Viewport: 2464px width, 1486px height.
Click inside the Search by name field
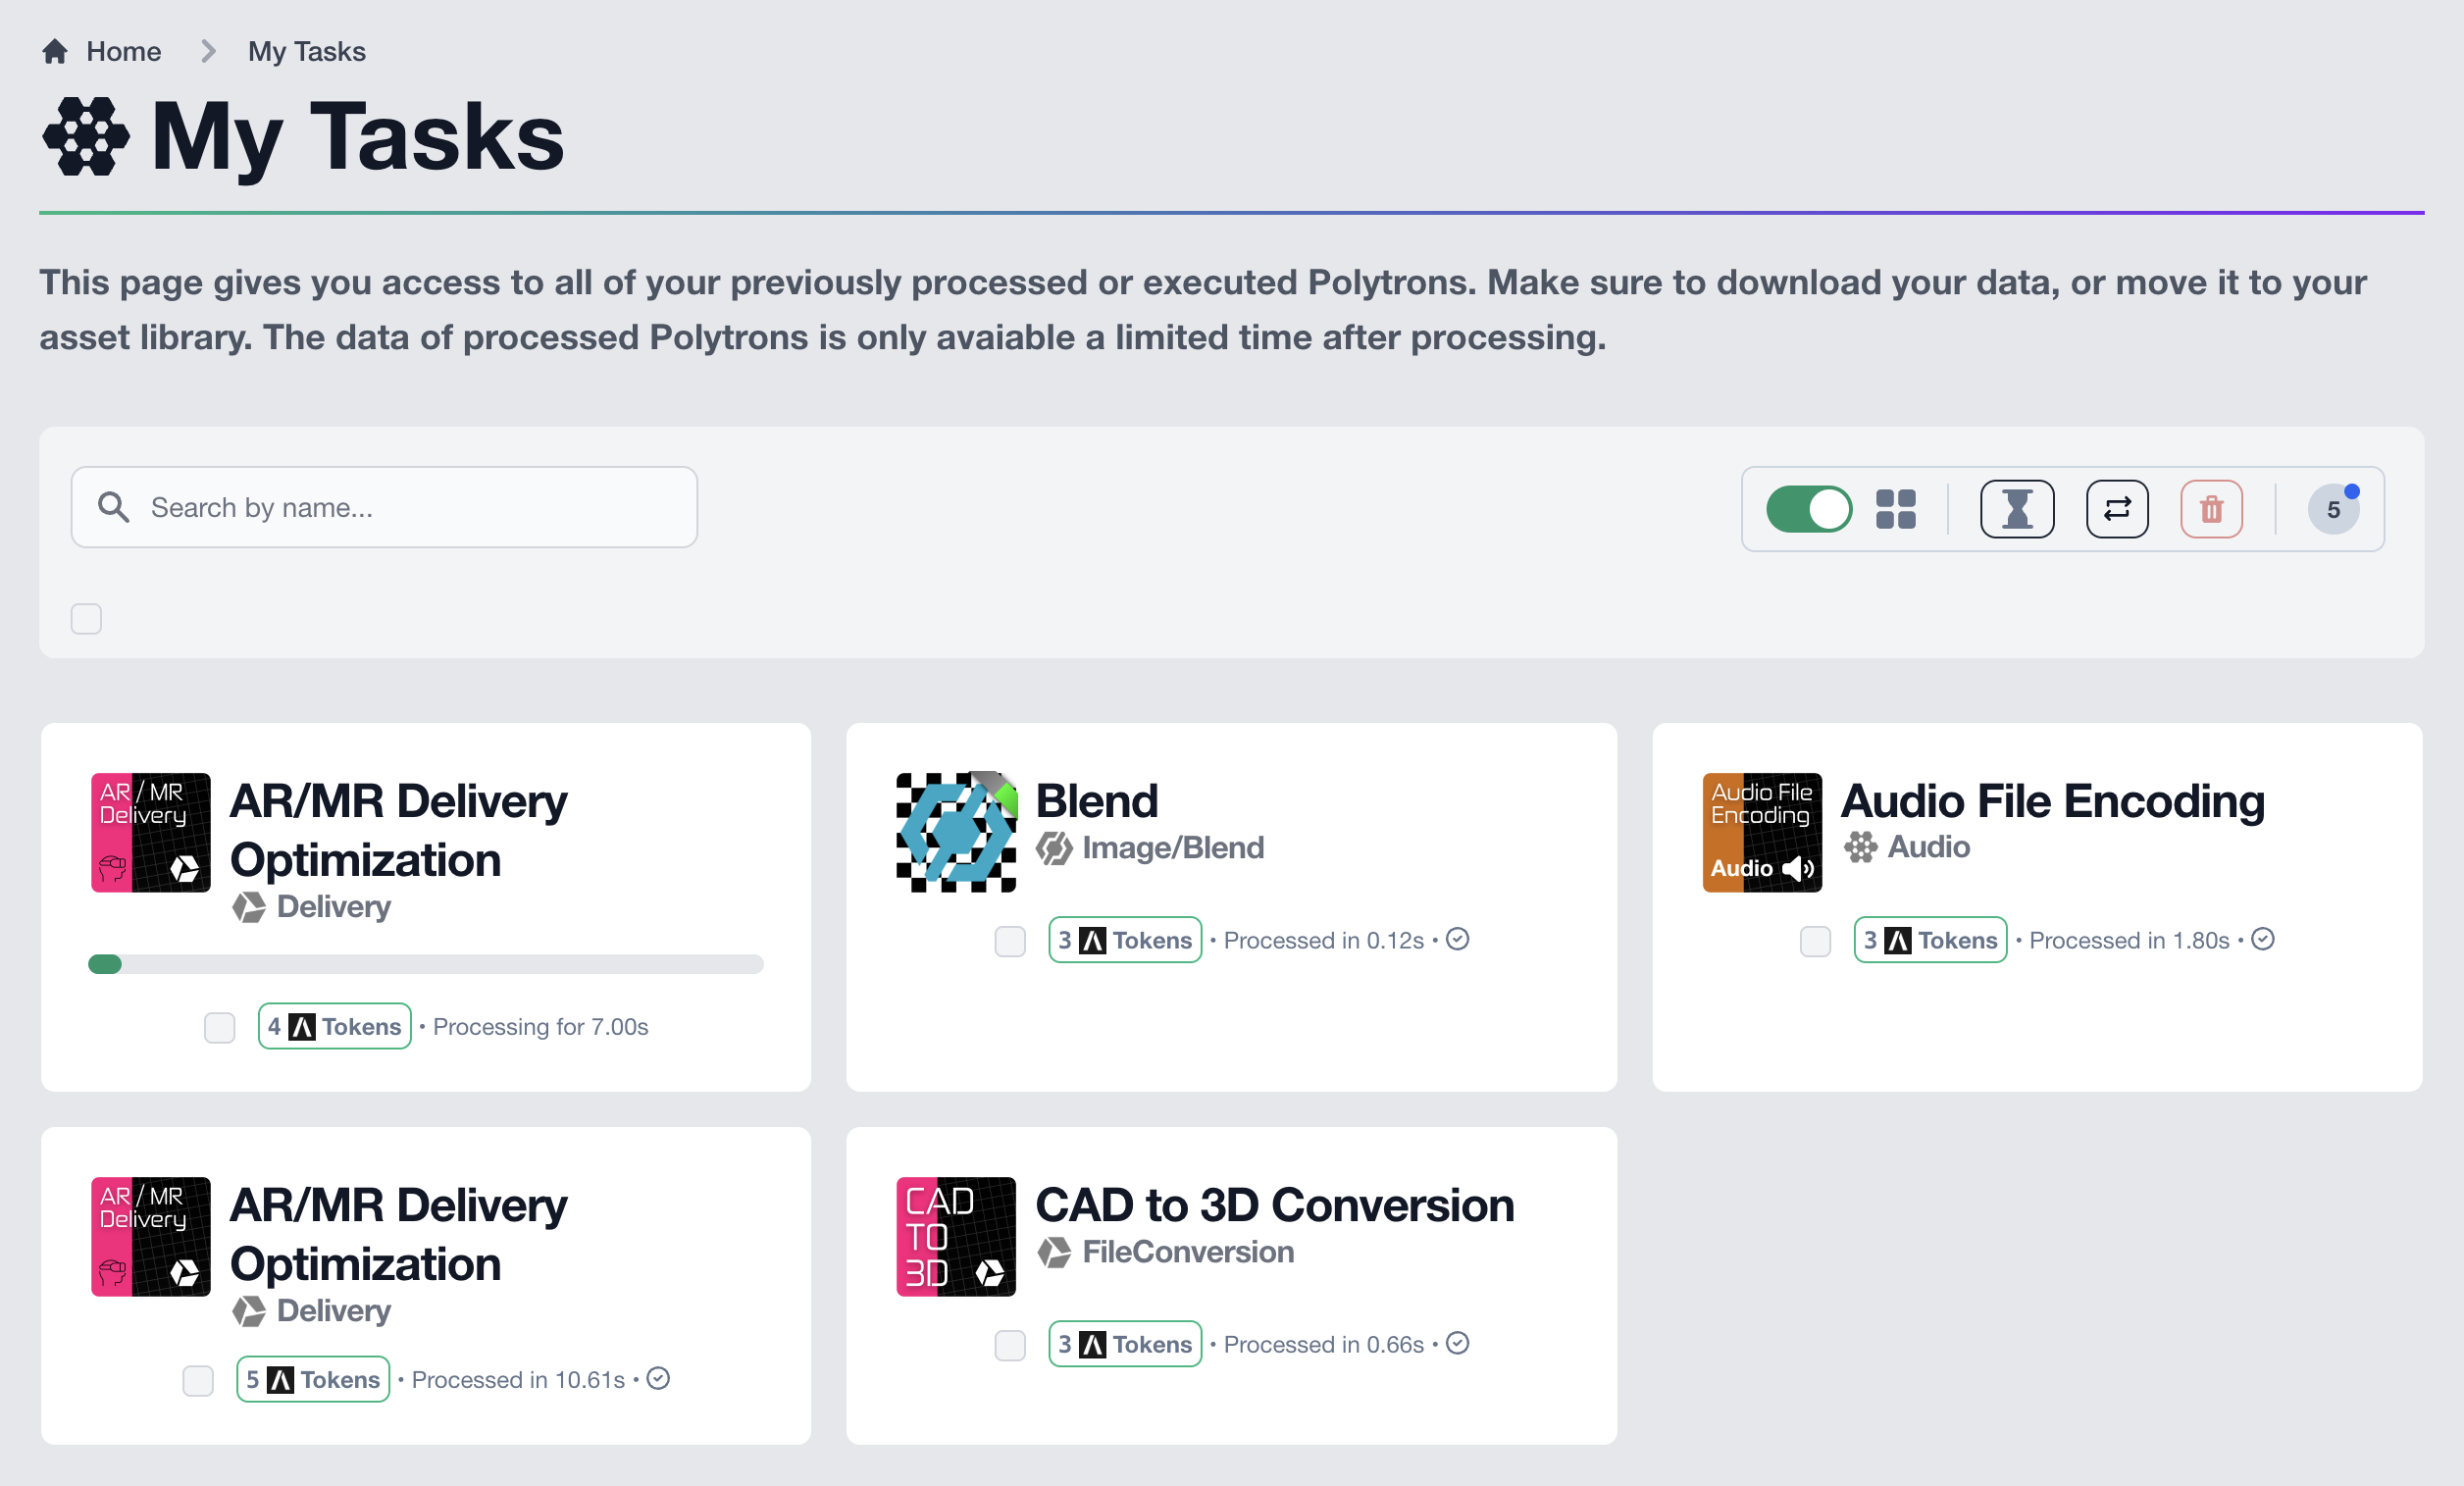click(x=384, y=507)
